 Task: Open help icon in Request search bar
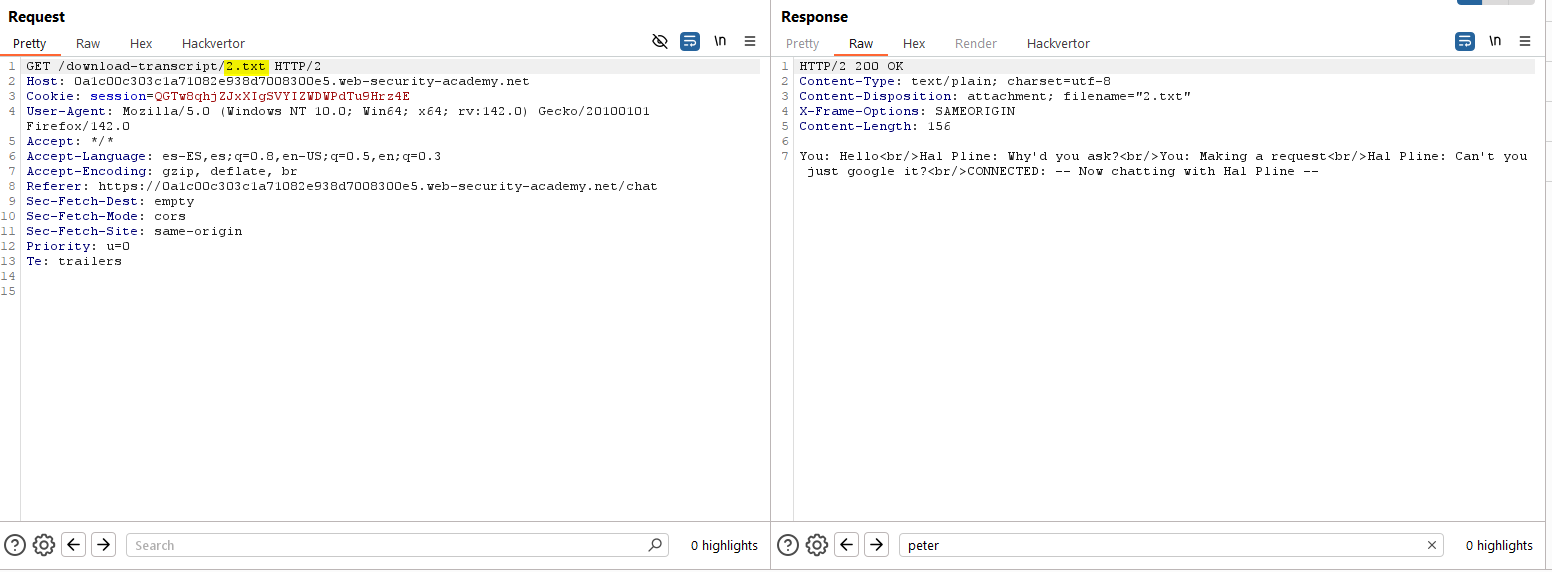(x=15, y=545)
